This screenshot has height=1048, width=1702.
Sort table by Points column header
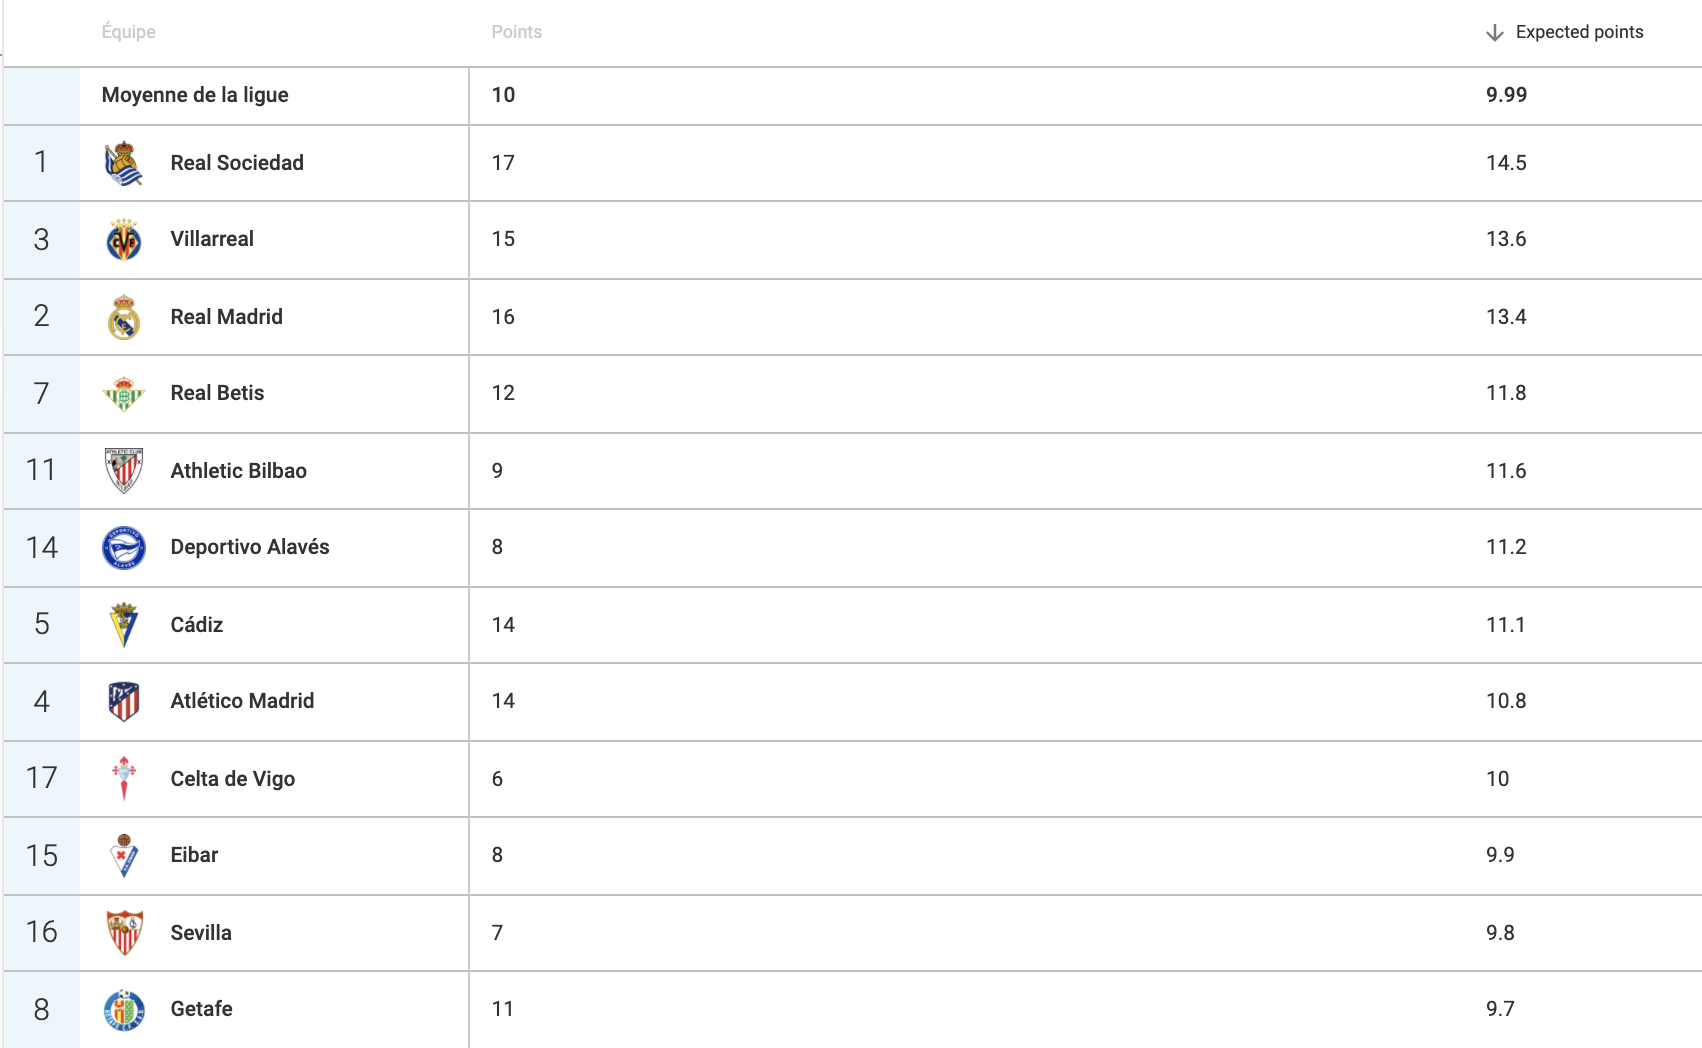pos(517,32)
